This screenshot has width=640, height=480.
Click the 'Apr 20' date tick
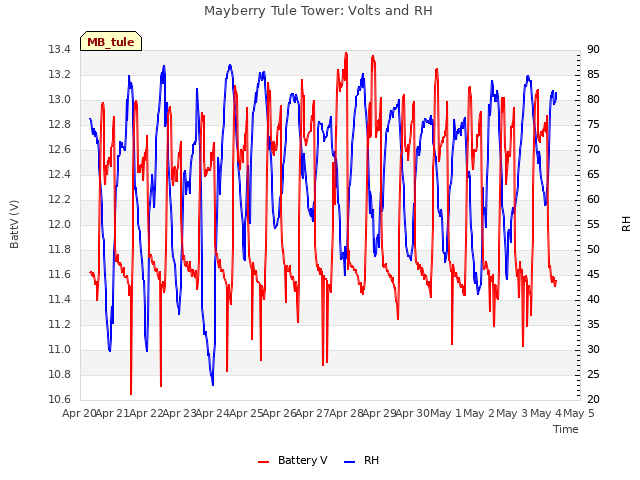click(79, 413)
